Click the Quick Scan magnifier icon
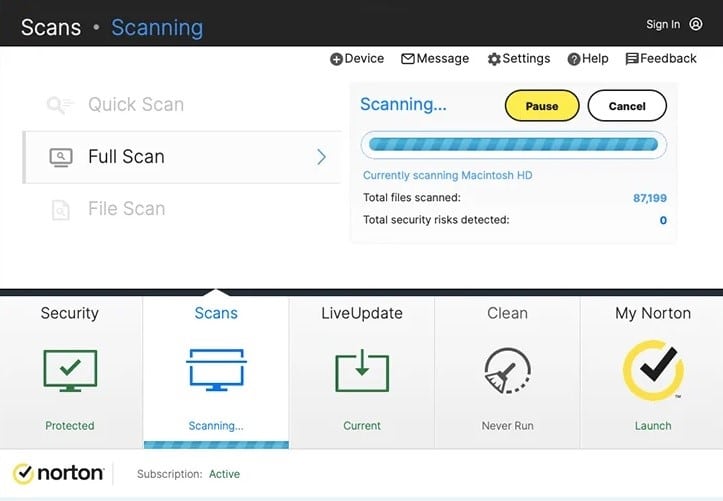Viewport: 723px width, 501px height. point(60,105)
